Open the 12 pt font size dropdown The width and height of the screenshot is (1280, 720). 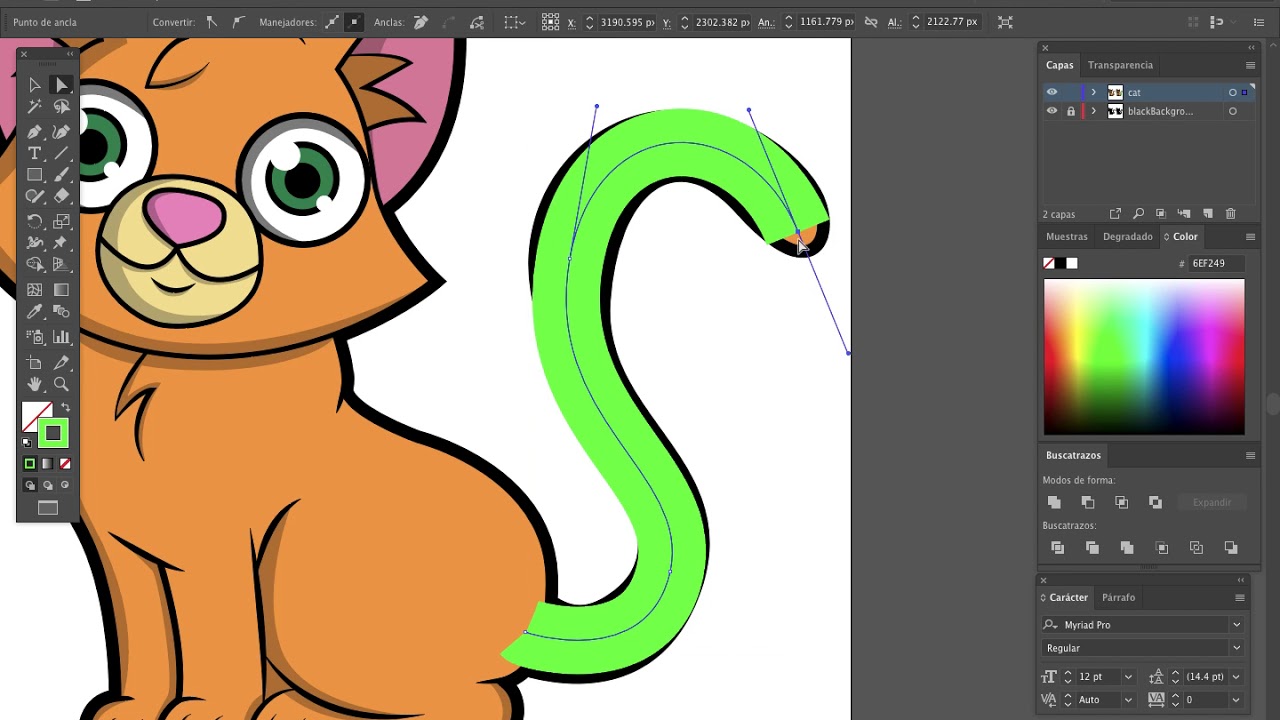[1128, 677]
